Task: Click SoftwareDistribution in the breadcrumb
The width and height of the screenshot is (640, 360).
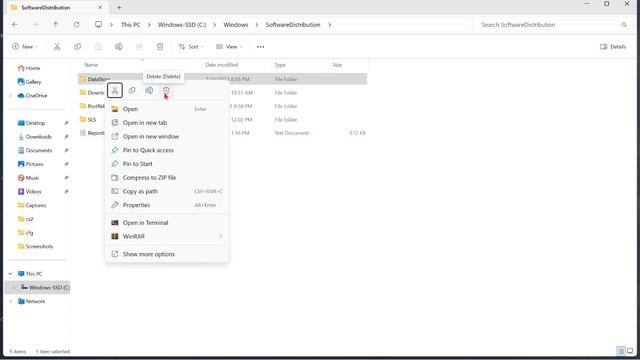Action: [293, 24]
